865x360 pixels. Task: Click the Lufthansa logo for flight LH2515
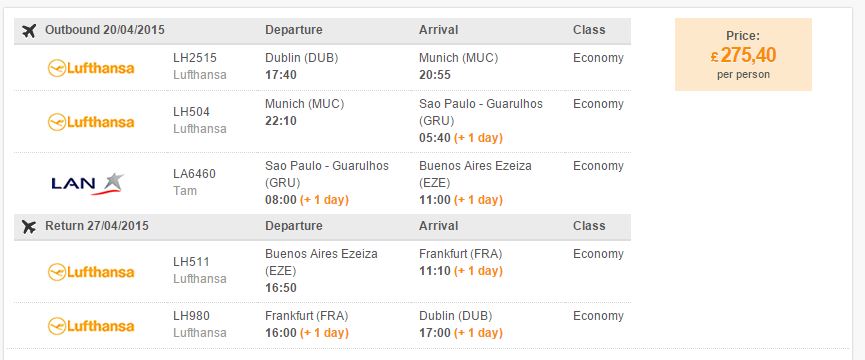91,68
